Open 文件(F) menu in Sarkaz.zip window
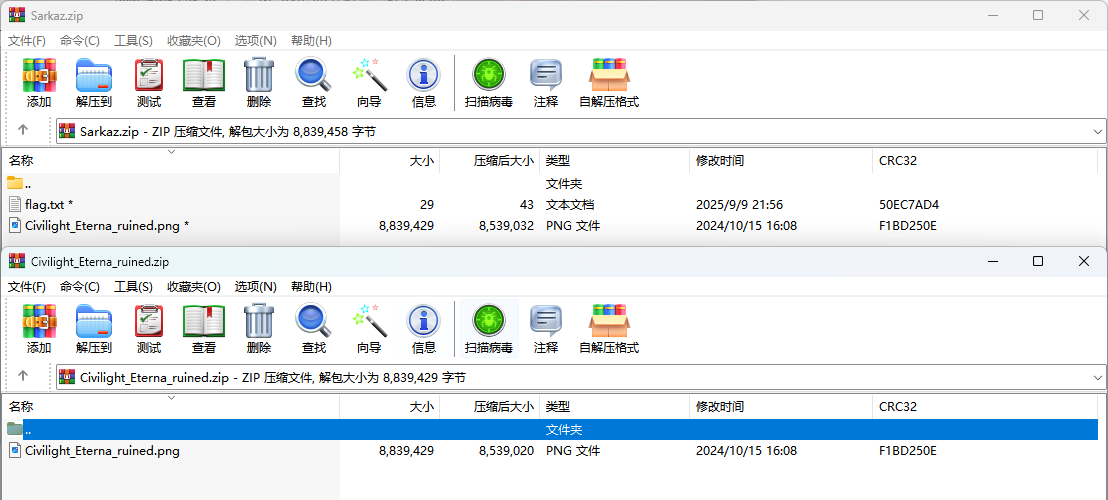Image resolution: width=1108 pixels, height=500 pixels. coord(27,40)
